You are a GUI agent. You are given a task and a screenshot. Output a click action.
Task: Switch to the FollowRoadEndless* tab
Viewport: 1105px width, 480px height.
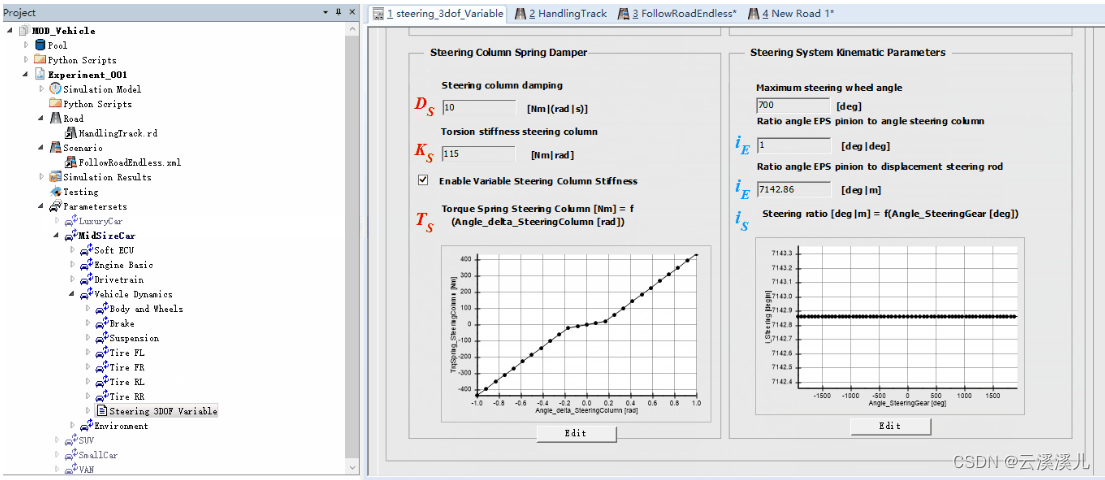[x=677, y=13]
